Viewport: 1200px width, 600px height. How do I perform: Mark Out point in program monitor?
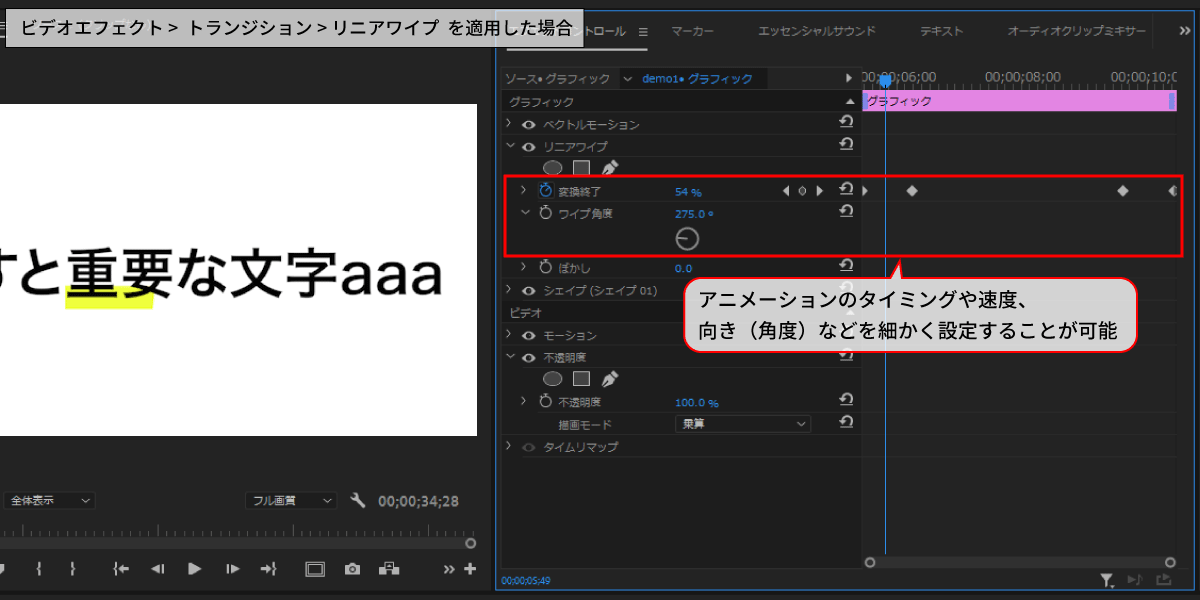point(72,569)
